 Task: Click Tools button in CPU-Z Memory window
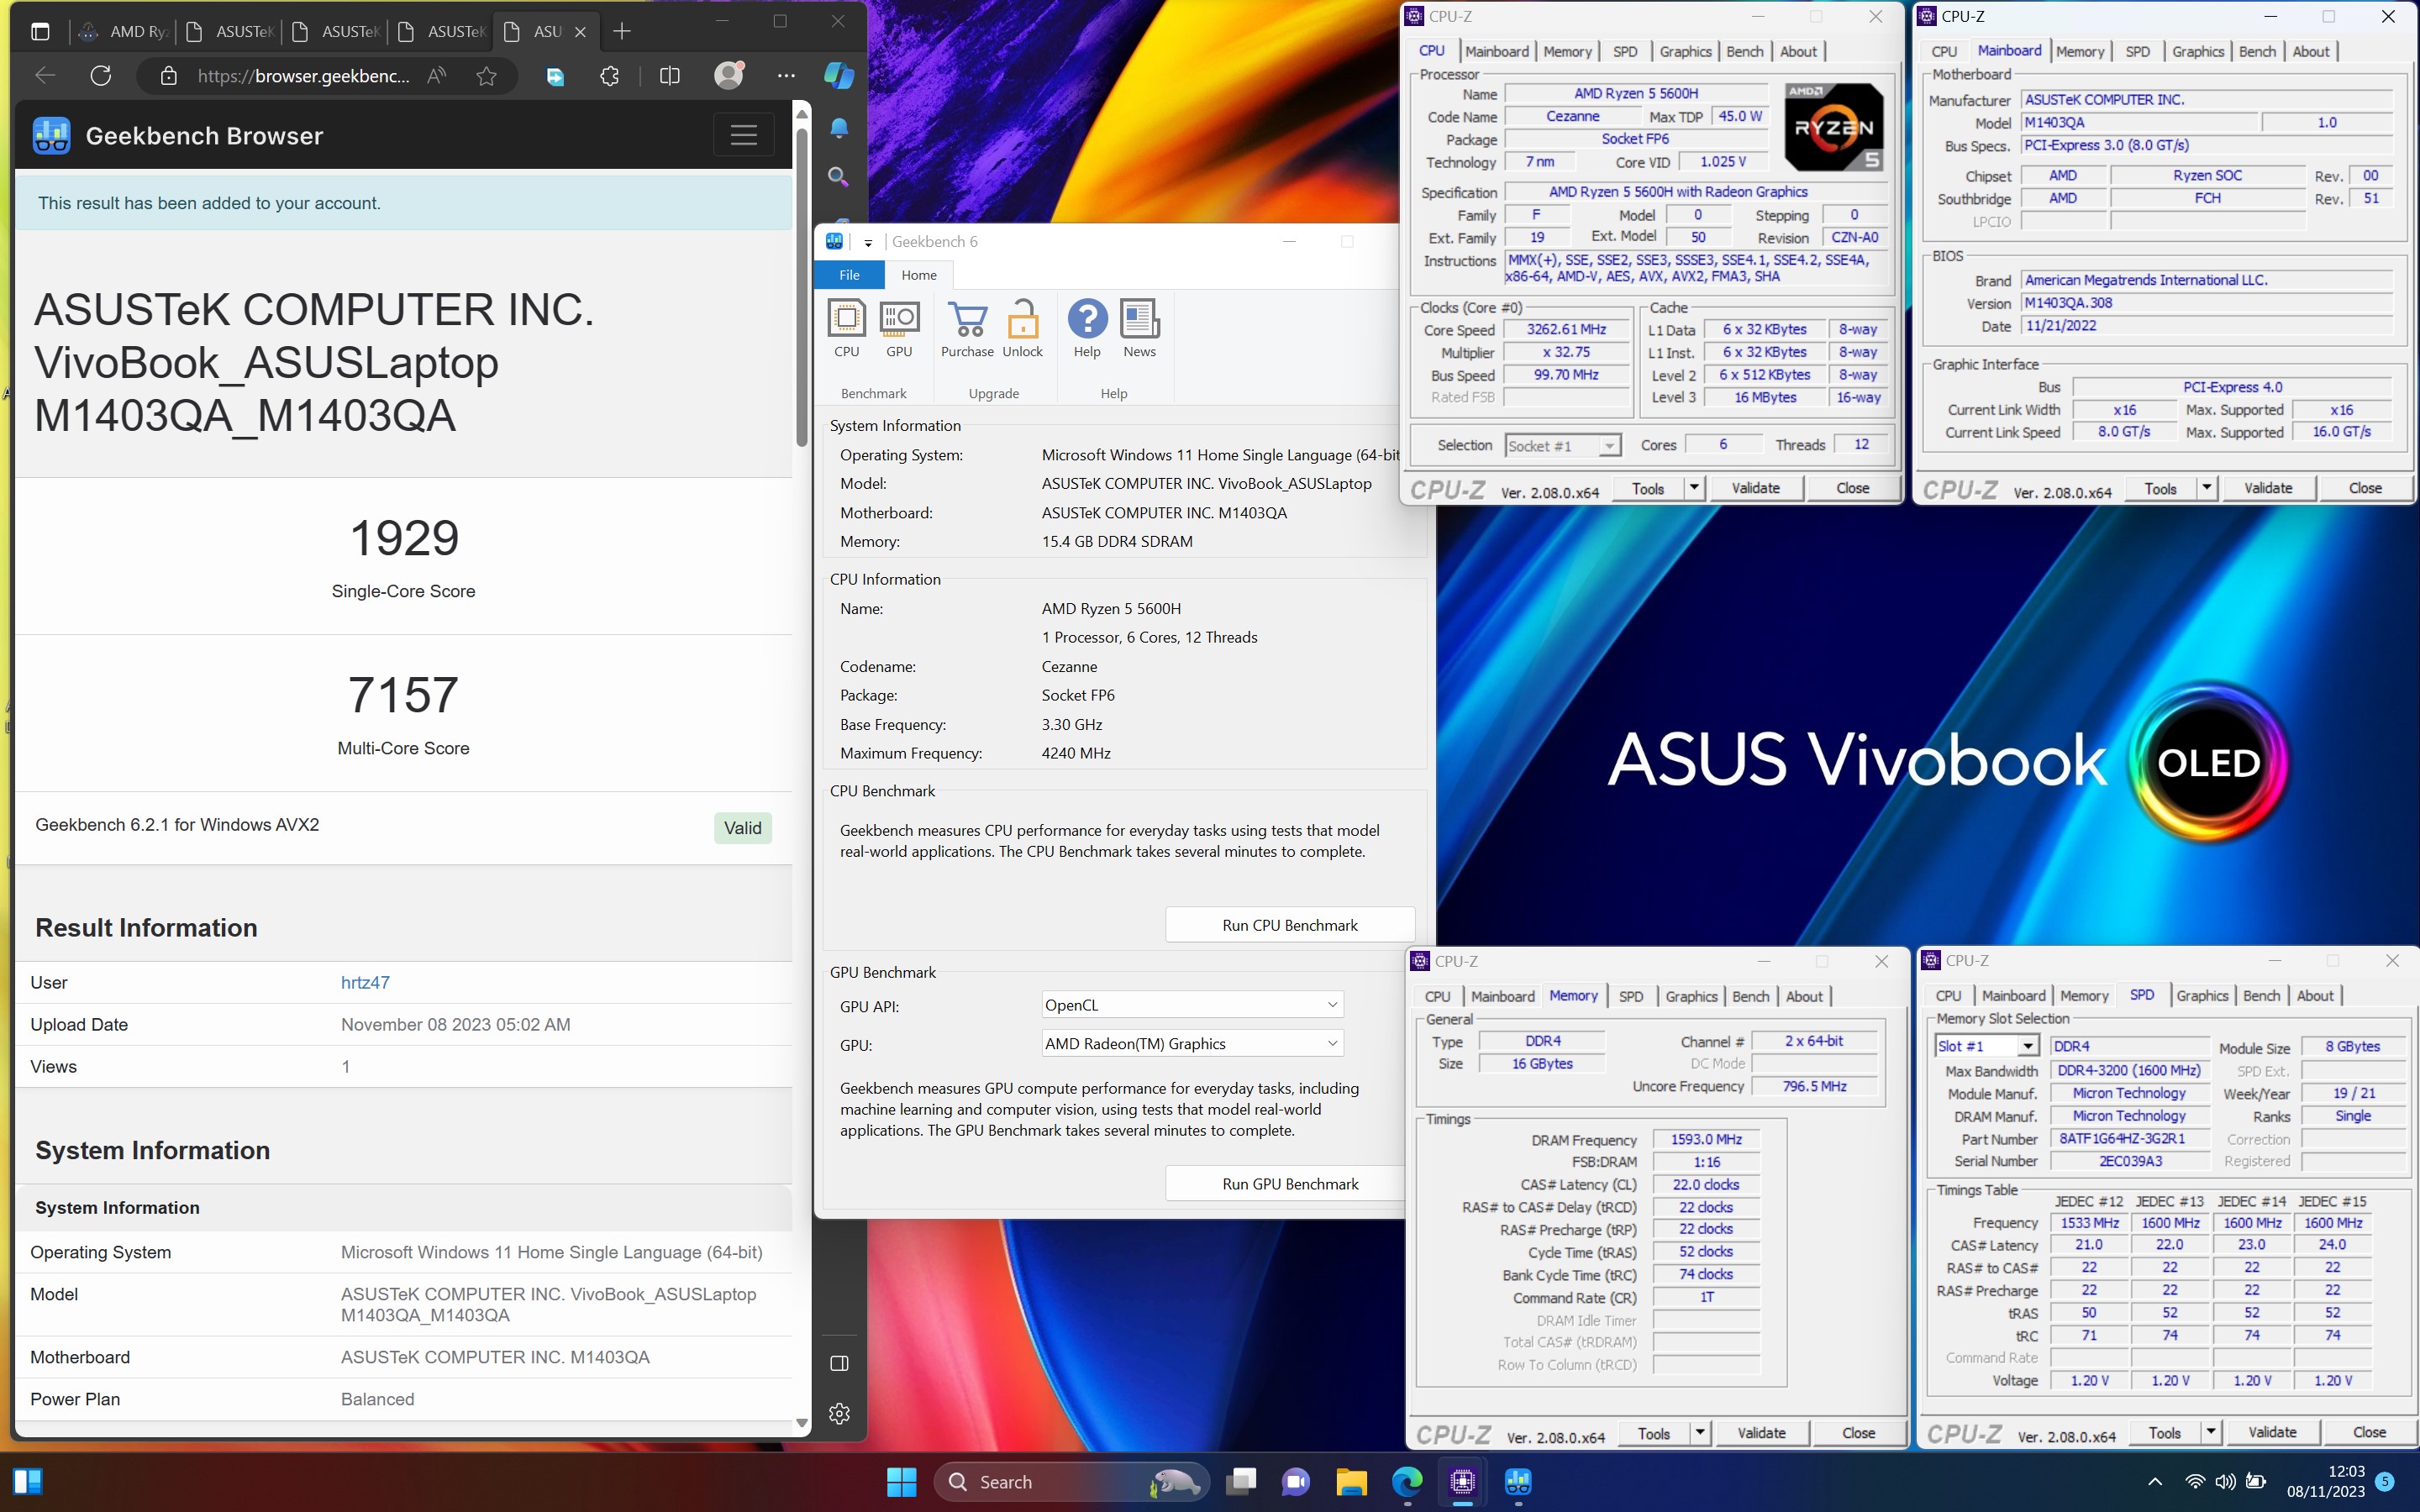(1653, 1433)
